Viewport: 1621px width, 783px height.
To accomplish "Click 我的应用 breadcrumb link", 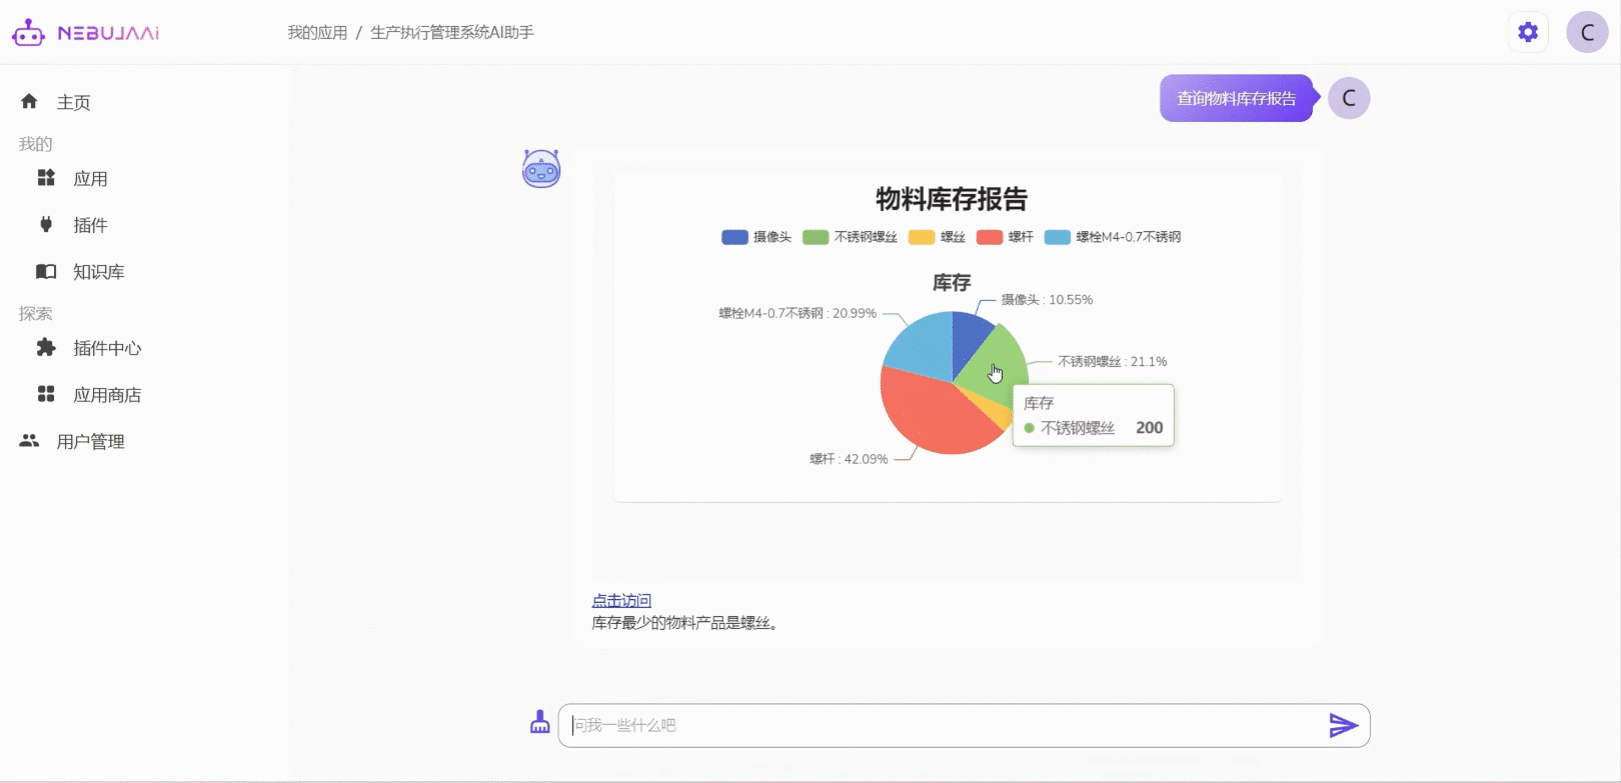I will pos(317,33).
